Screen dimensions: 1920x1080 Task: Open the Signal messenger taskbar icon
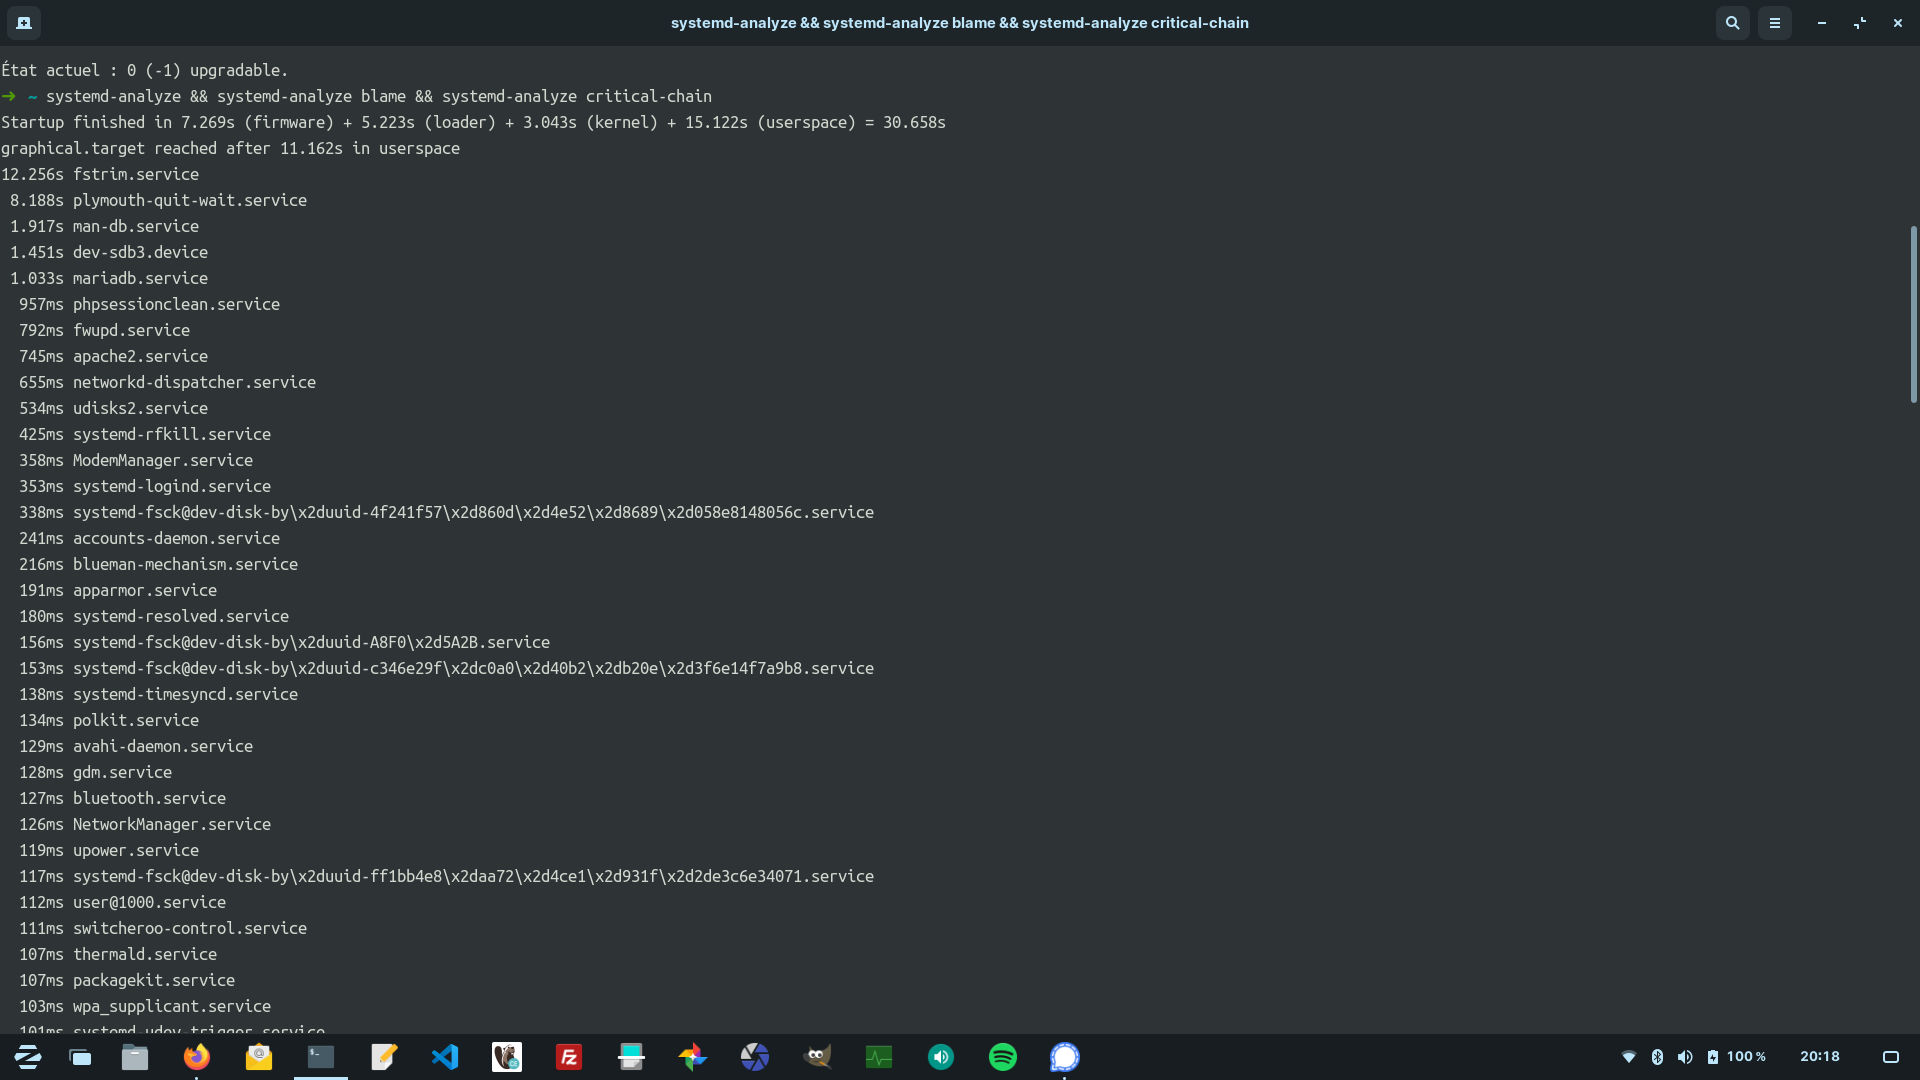point(1065,1057)
